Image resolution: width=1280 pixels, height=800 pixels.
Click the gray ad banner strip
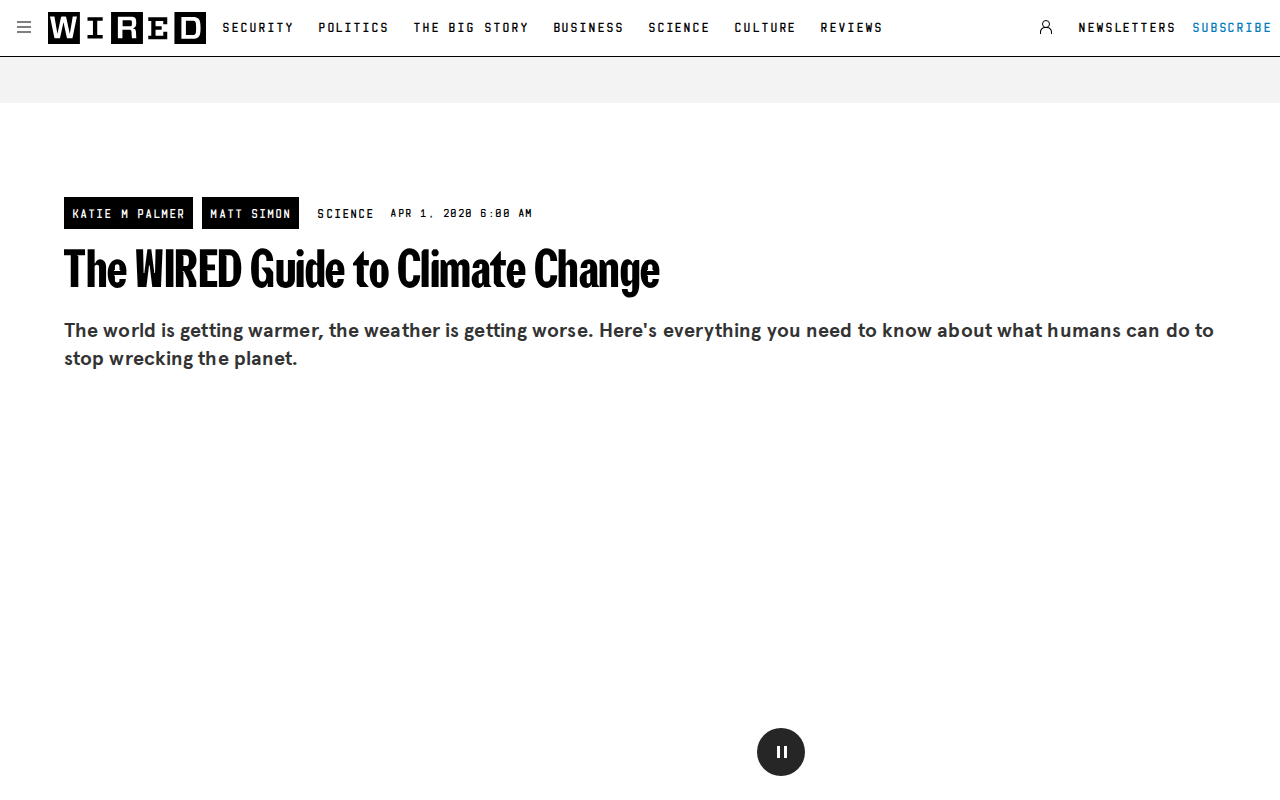tap(640, 80)
